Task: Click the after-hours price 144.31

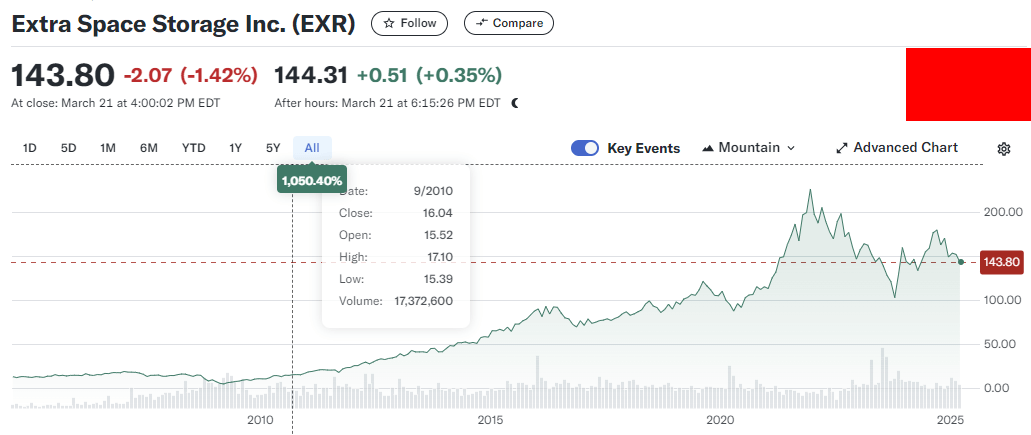Action: pyautogui.click(x=311, y=76)
